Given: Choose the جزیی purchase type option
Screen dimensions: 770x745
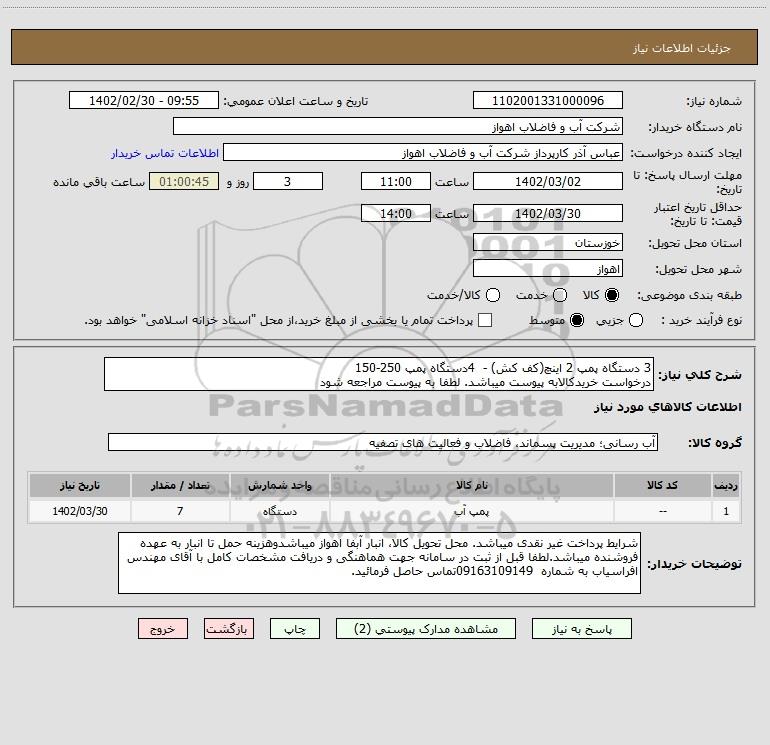Looking at the screenshot, I should point(635,320).
